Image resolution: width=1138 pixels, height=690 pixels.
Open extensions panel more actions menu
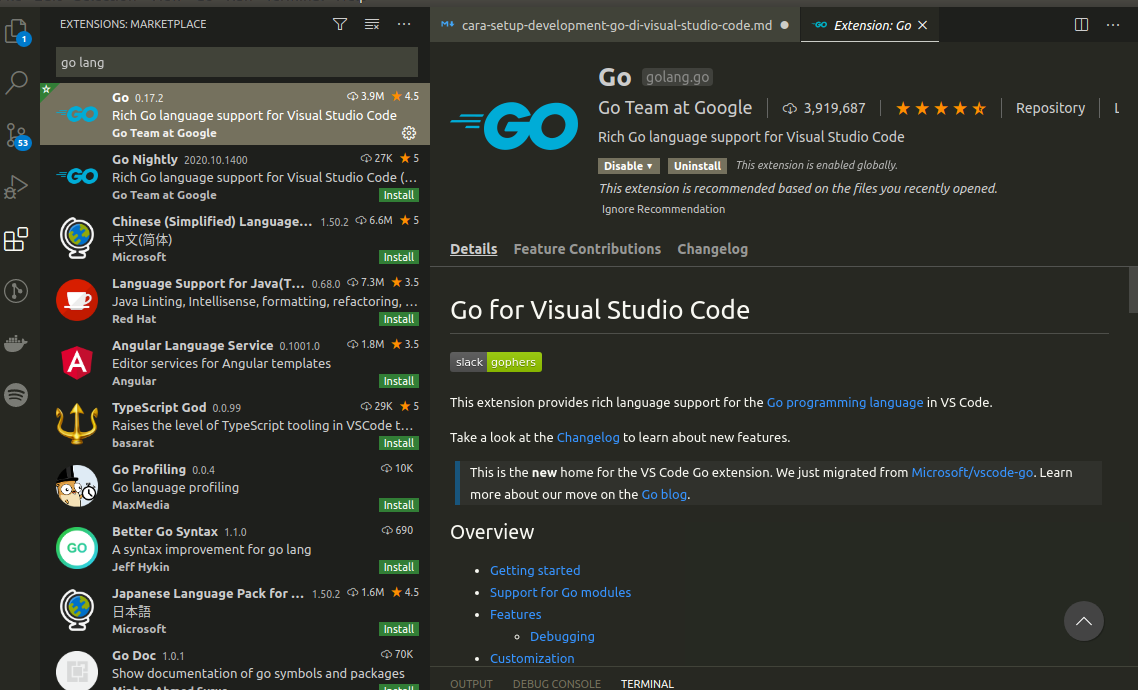pyautogui.click(x=404, y=24)
